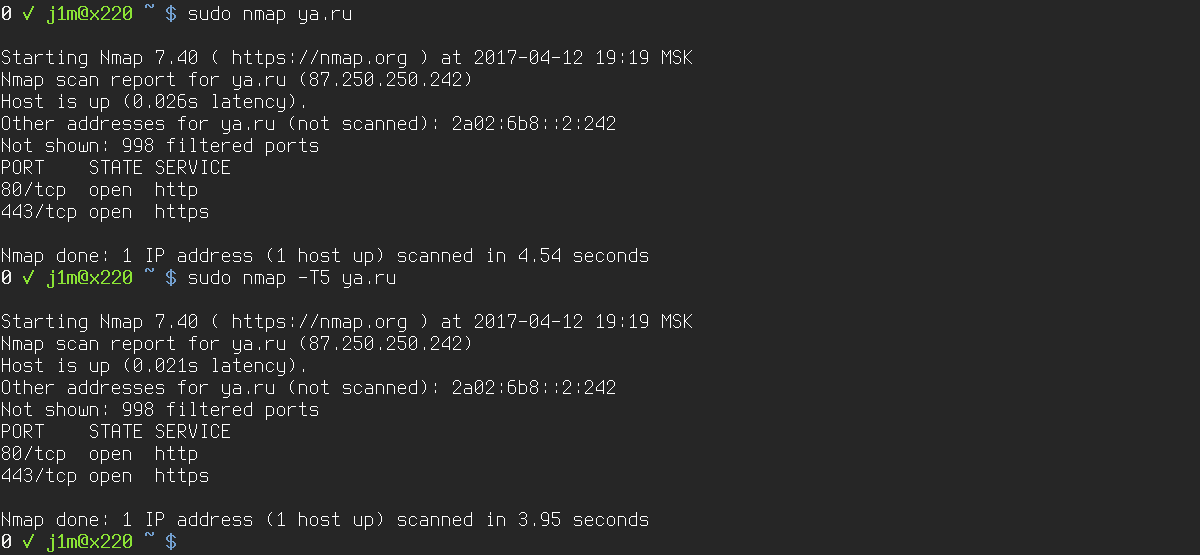The image size is (1200, 555).
Task: Click the SERVICE column header in second scan
Action: click(192, 432)
